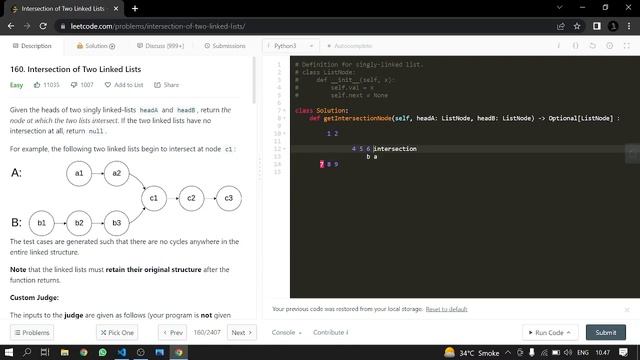The width and height of the screenshot is (640, 360).
Task: Click the thumbs-up likes icon 11035
Action: (37, 85)
